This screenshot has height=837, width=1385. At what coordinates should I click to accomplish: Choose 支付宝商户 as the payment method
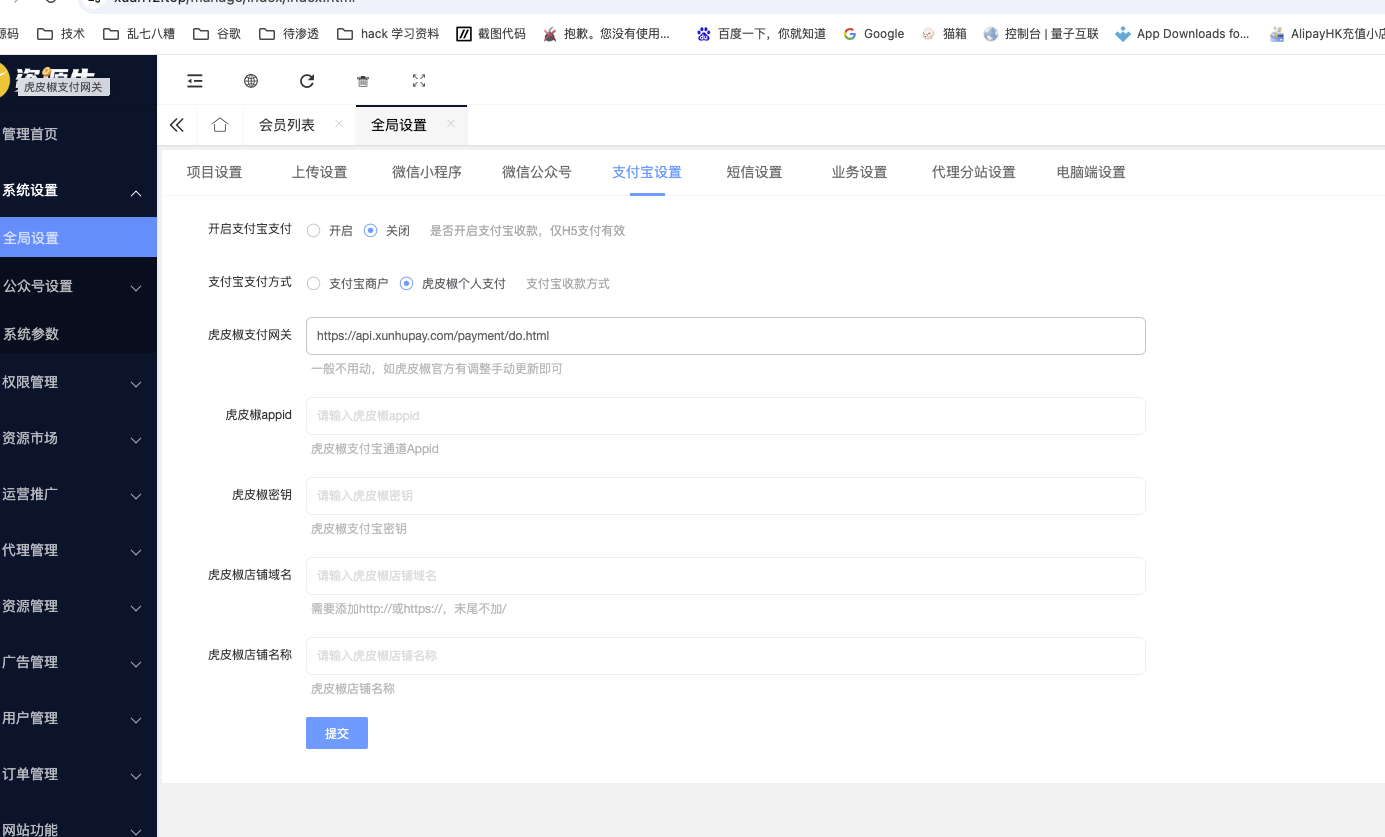coord(313,283)
